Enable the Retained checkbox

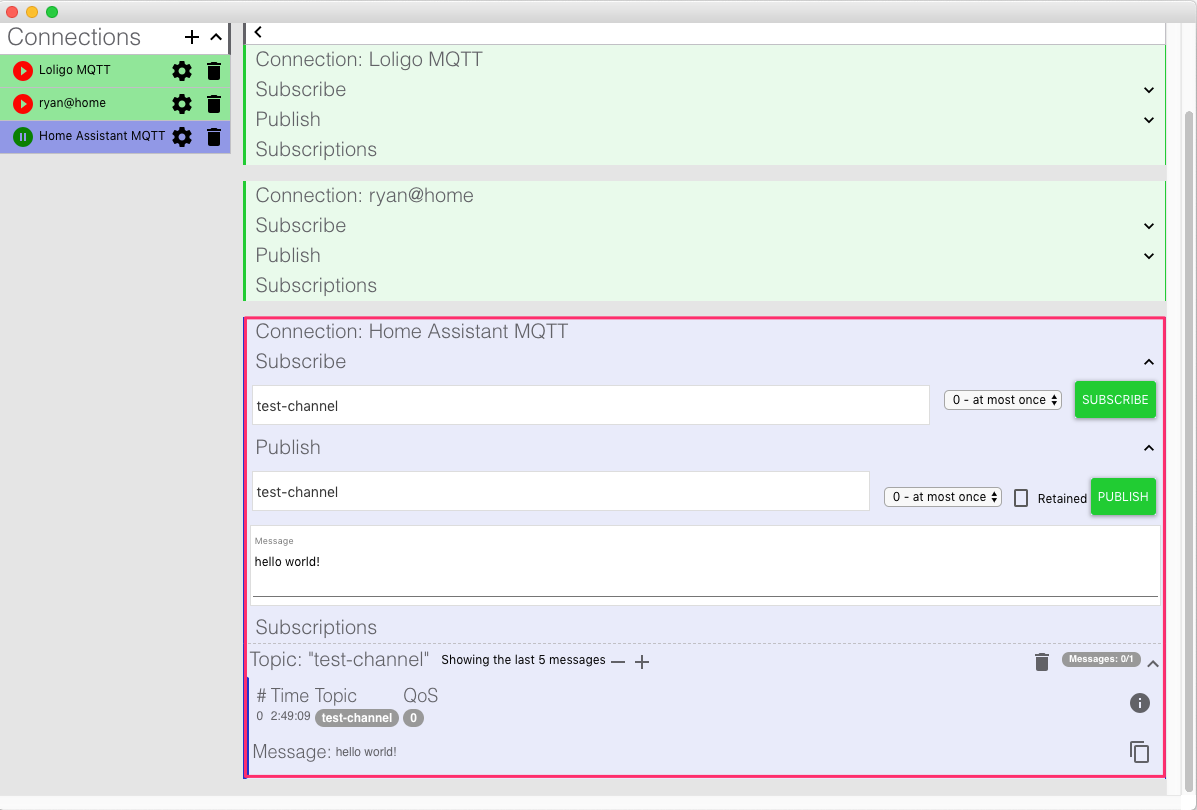coord(1021,499)
